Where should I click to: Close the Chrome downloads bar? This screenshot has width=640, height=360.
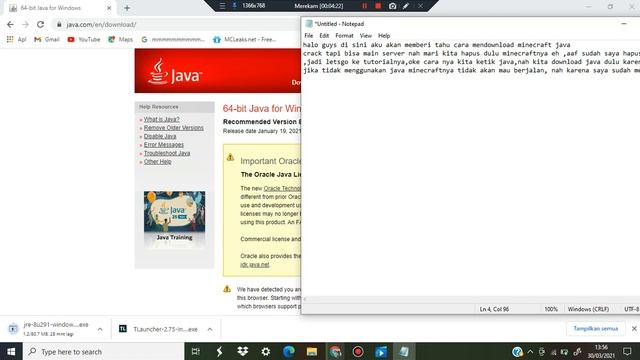pyautogui.click(x=634, y=329)
